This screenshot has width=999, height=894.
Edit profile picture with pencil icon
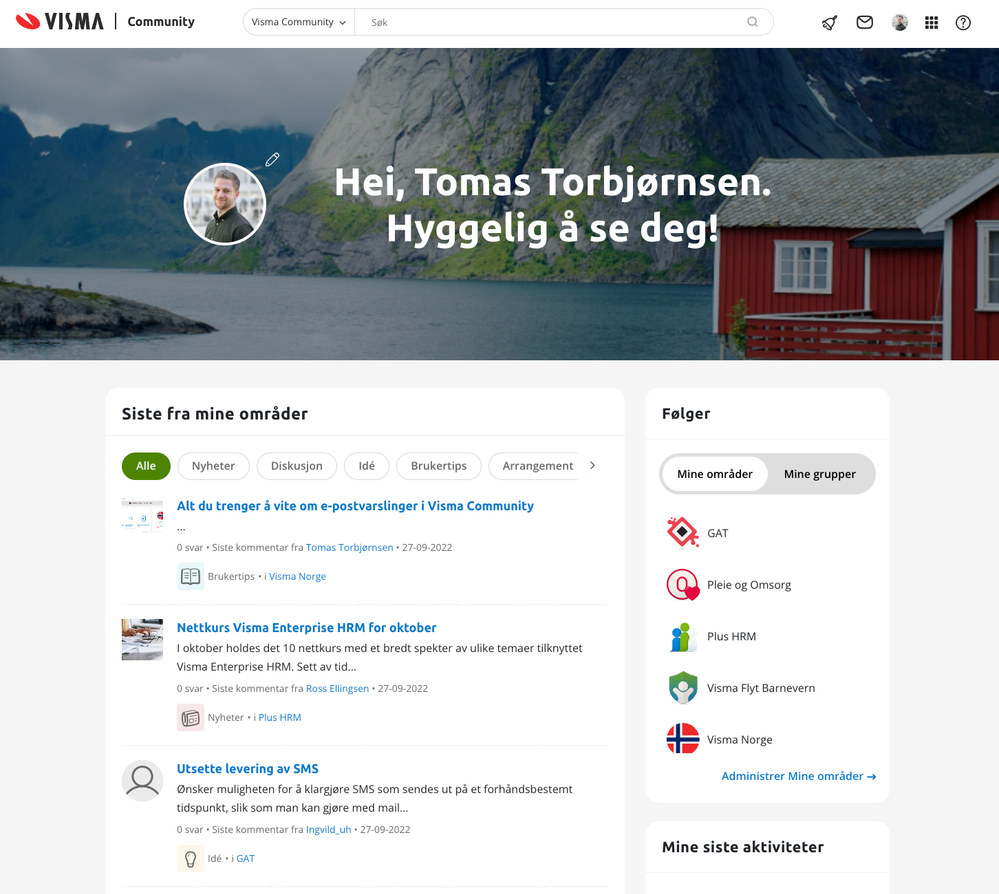(x=272, y=159)
